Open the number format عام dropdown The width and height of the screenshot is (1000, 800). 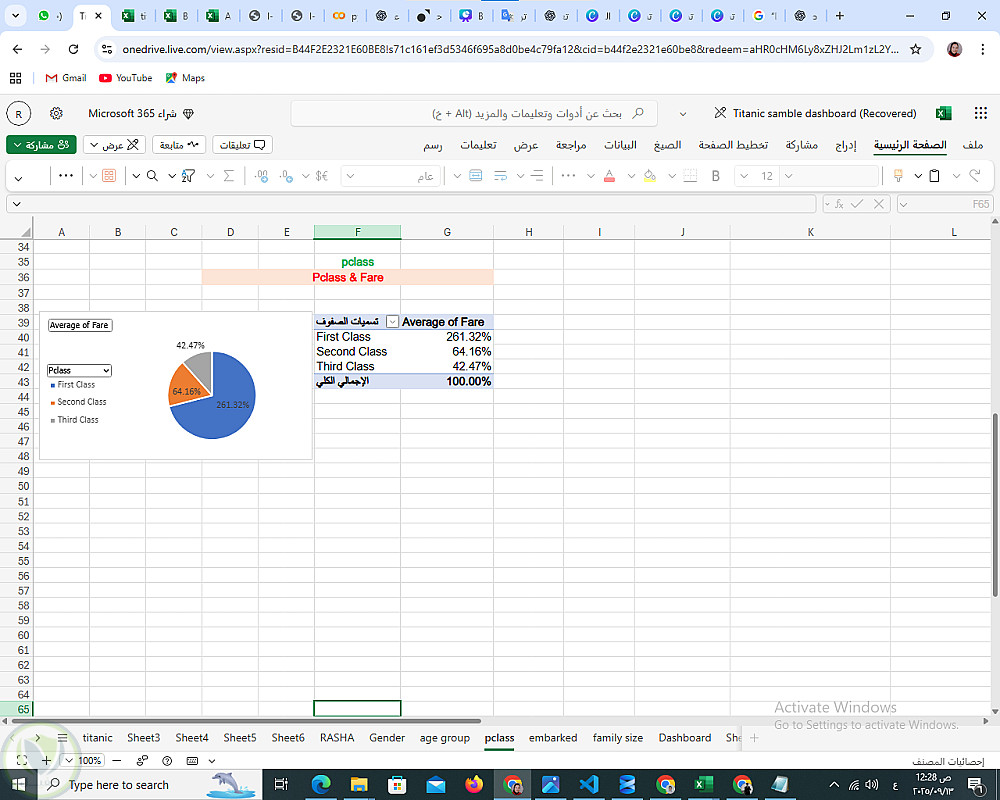point(350,176)
